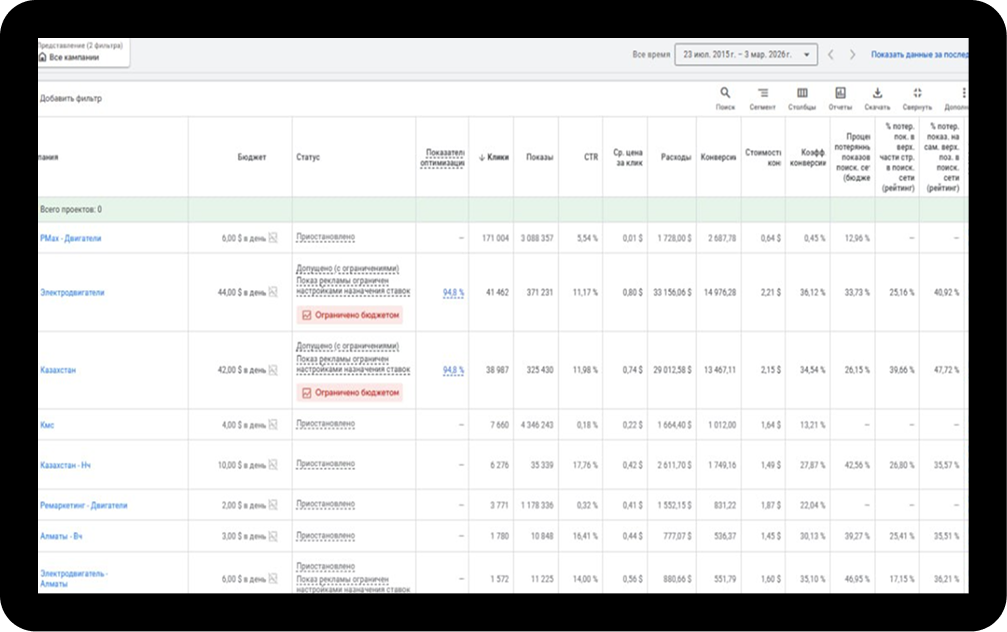Open the Поиск search icon in table toolbar
The width and height of the screenshot is (1007, 632).
tap(725, 93)
